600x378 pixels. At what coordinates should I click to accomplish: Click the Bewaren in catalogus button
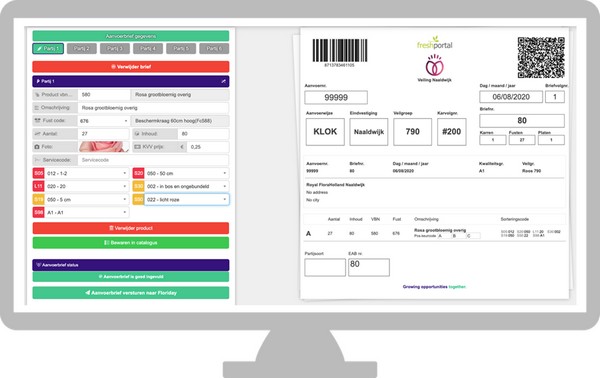(x=131, y=243)
